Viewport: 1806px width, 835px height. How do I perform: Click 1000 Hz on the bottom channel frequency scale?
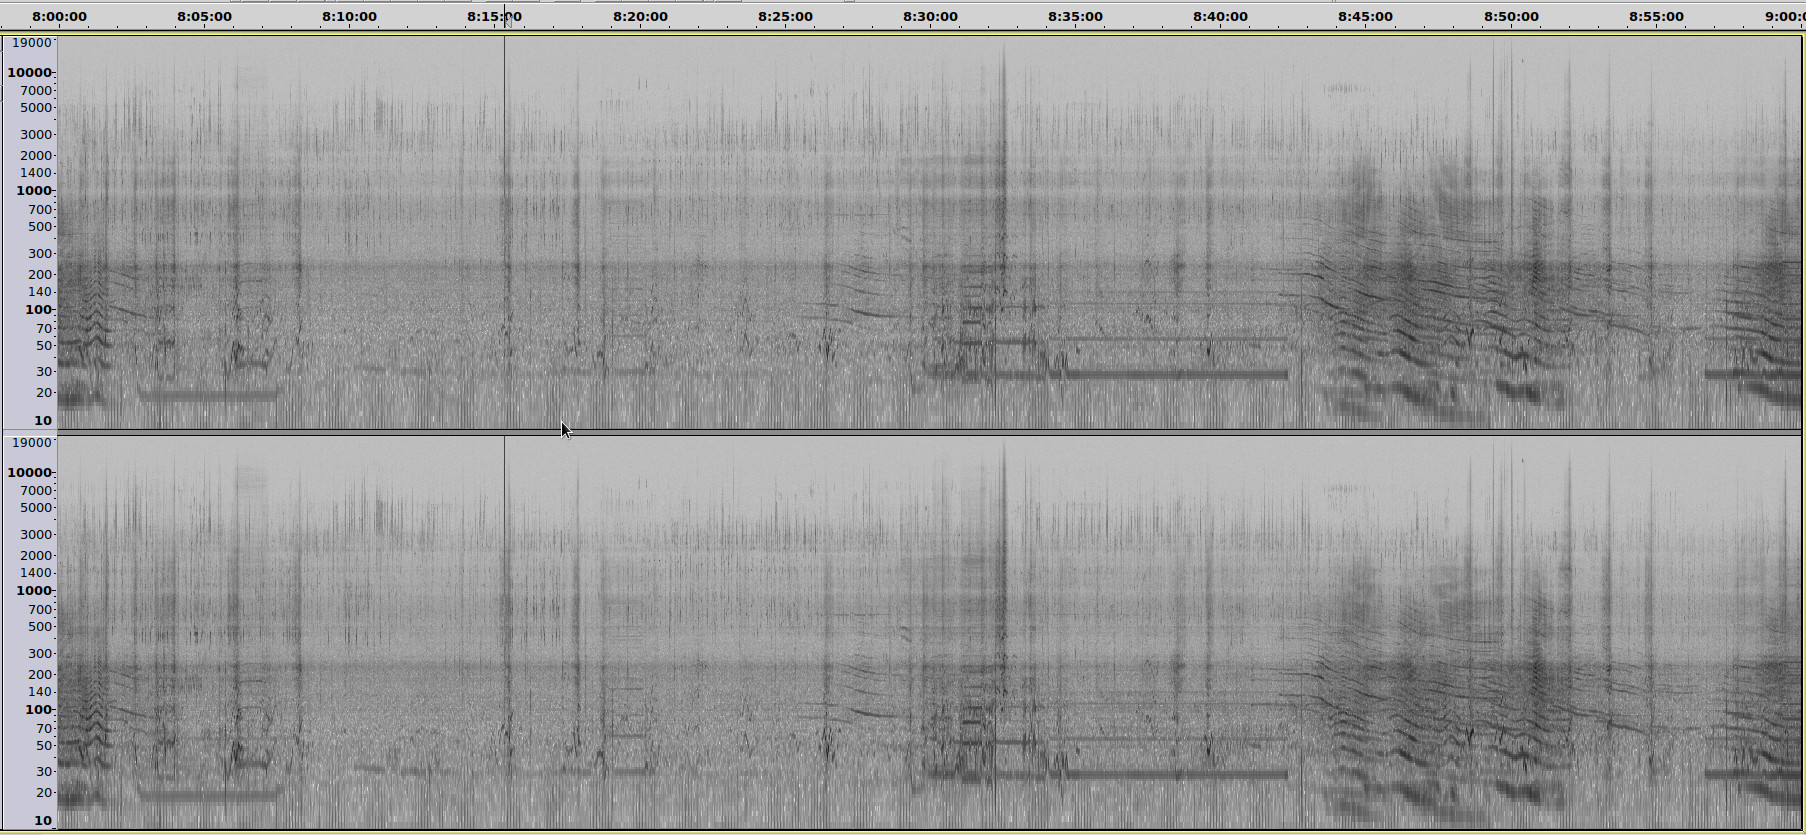(33, 591)
